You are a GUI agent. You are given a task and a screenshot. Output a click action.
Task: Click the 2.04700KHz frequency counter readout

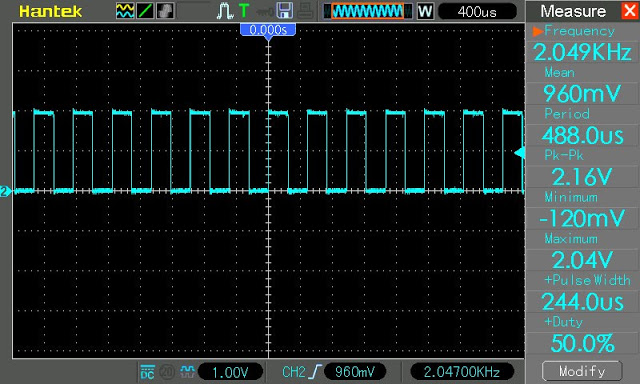pos(462,372)
